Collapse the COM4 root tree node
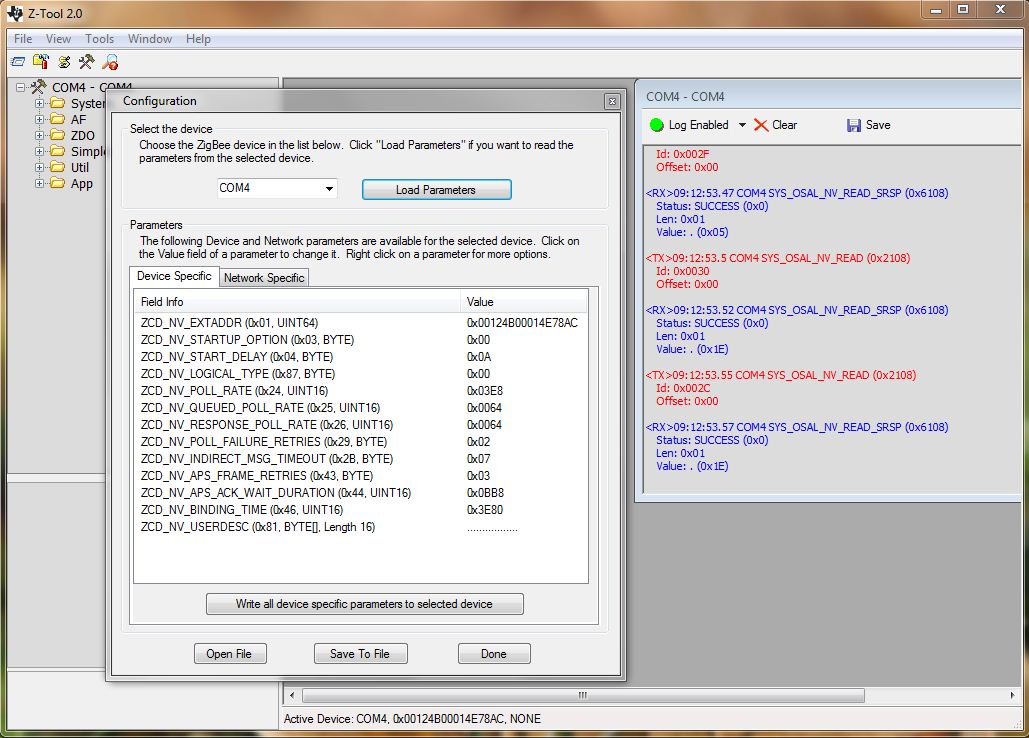 [20, 87]
